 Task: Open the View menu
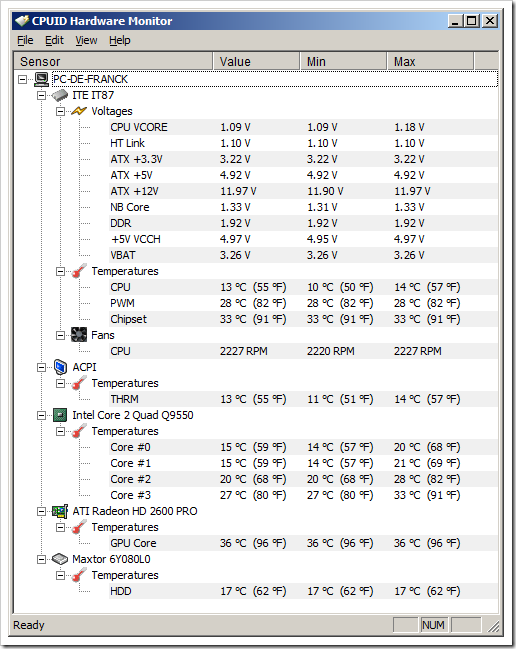(86, 41)
